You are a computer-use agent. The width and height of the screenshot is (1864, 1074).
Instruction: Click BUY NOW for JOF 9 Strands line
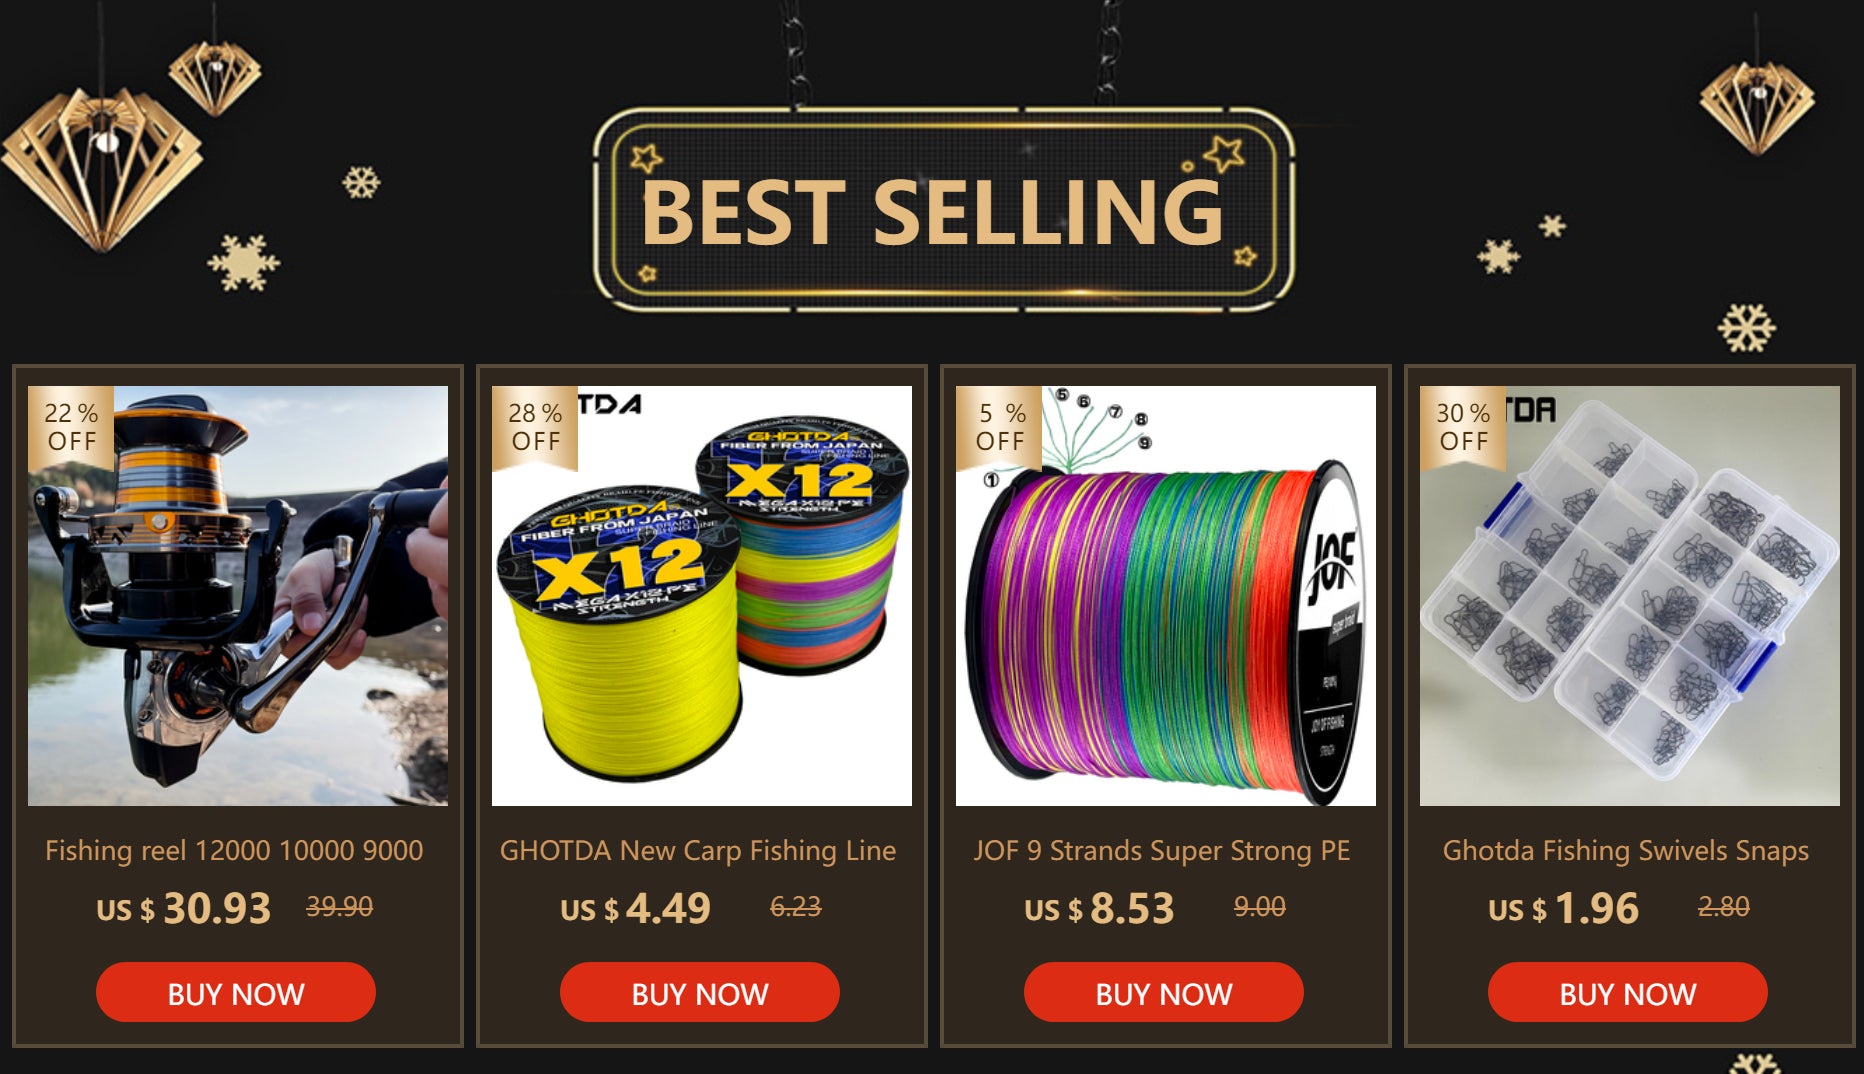tap(1164, 992)
